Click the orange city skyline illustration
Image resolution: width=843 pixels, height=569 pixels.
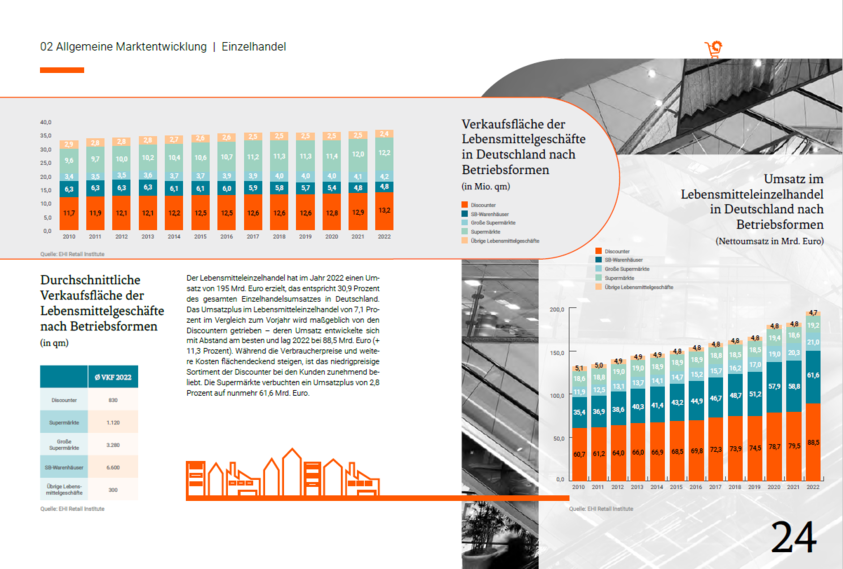click(283, 472)
